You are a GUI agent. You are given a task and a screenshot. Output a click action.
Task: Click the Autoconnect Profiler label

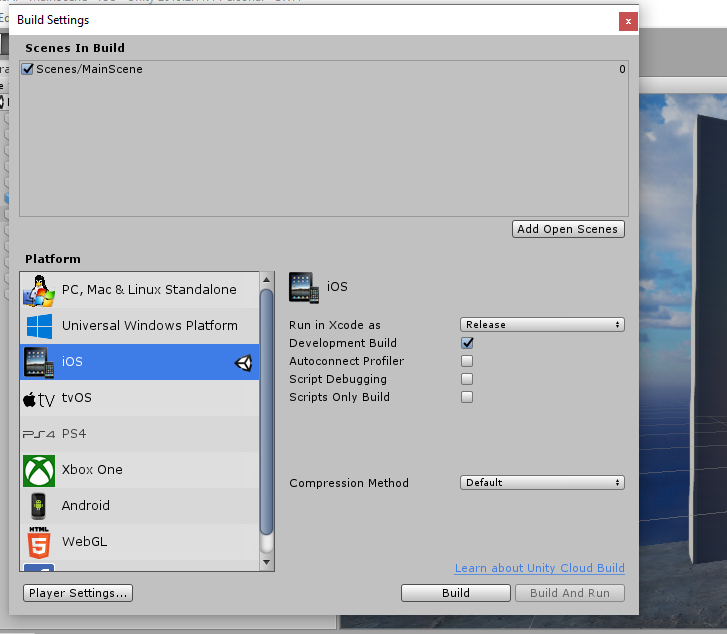point(347,361)
